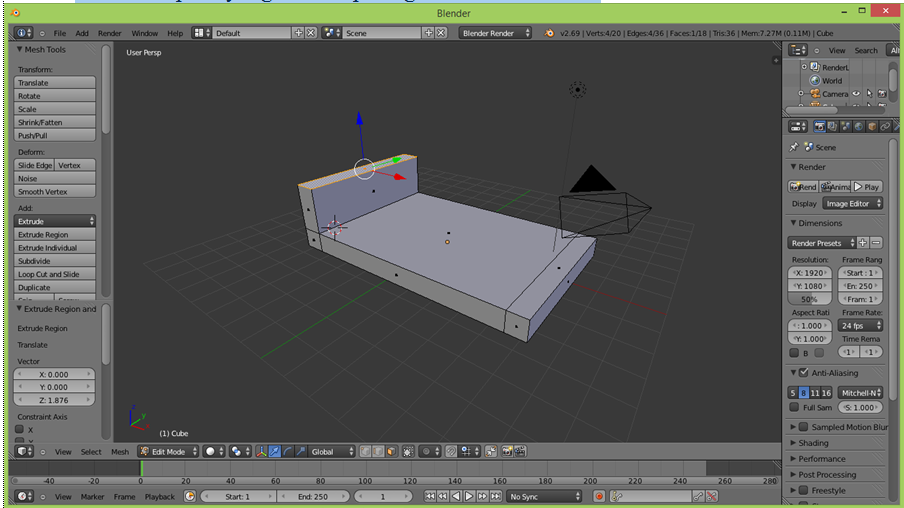Open the viewport shading sphere selector
Image resolution: width=904 pixels, height=508 pixels.
point(214,452)
